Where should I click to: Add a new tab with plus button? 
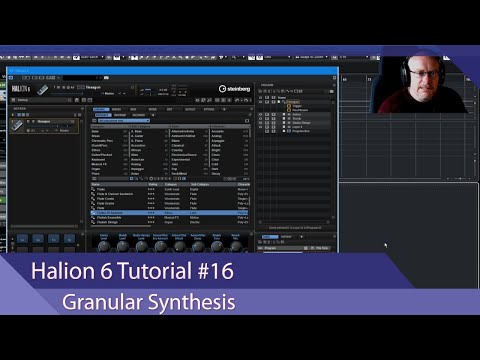coord(224,109)
